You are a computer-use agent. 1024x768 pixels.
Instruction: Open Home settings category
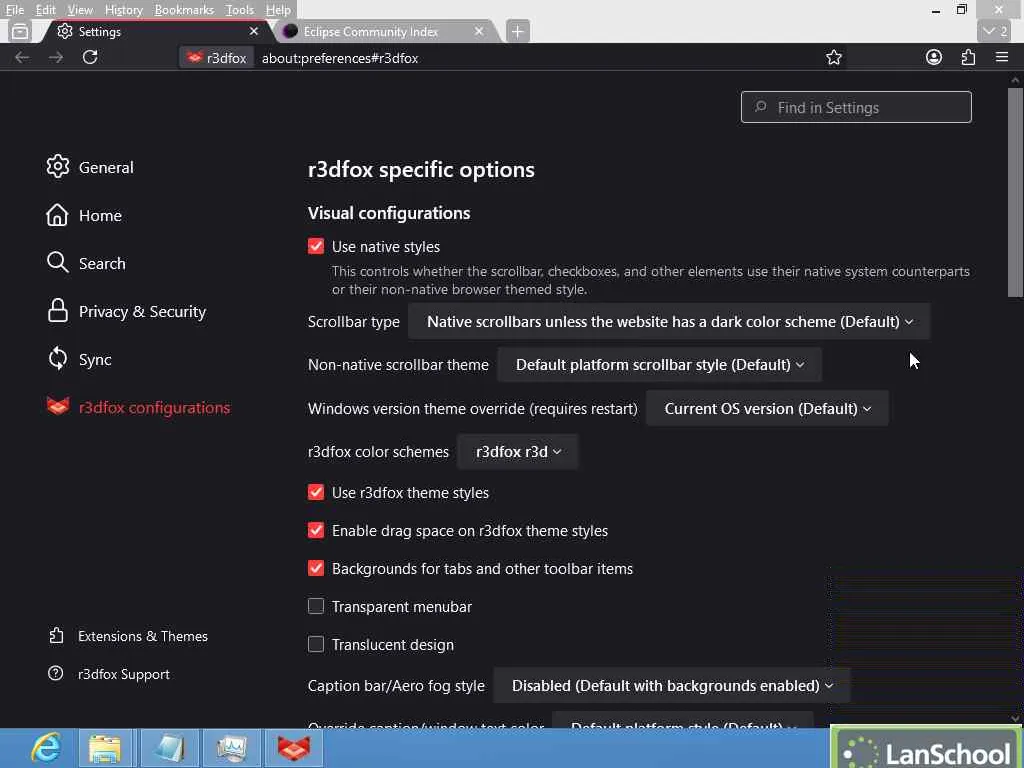(84, 216)
